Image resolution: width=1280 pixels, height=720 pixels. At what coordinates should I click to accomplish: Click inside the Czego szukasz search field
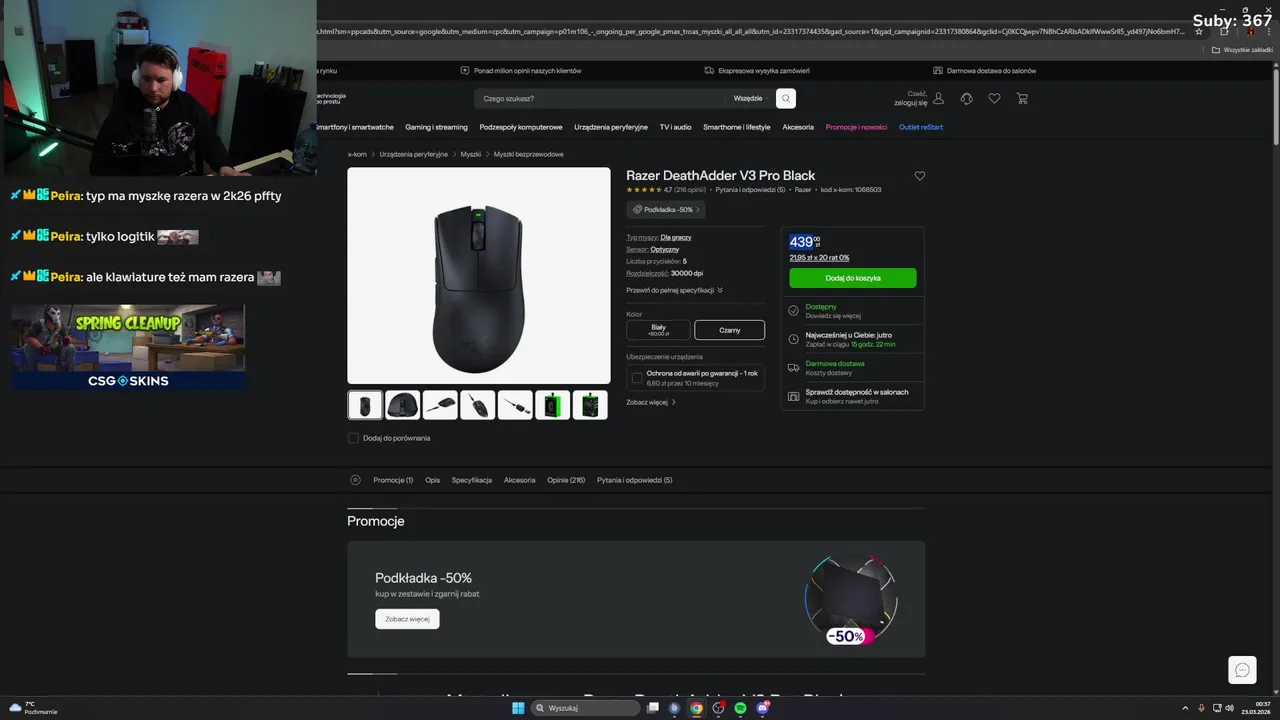click(x=600, y=98)
